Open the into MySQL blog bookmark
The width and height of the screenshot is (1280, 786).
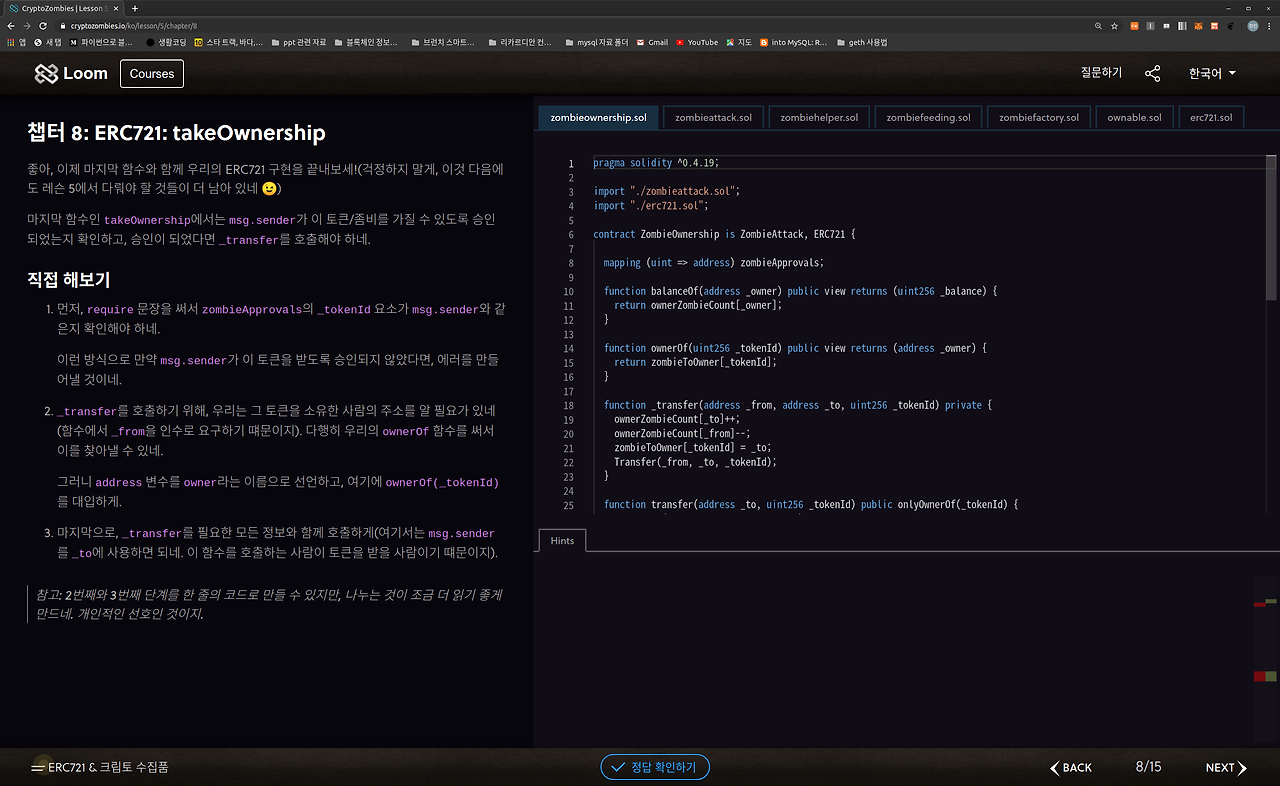pyautogui.click(x=794, y=42)
